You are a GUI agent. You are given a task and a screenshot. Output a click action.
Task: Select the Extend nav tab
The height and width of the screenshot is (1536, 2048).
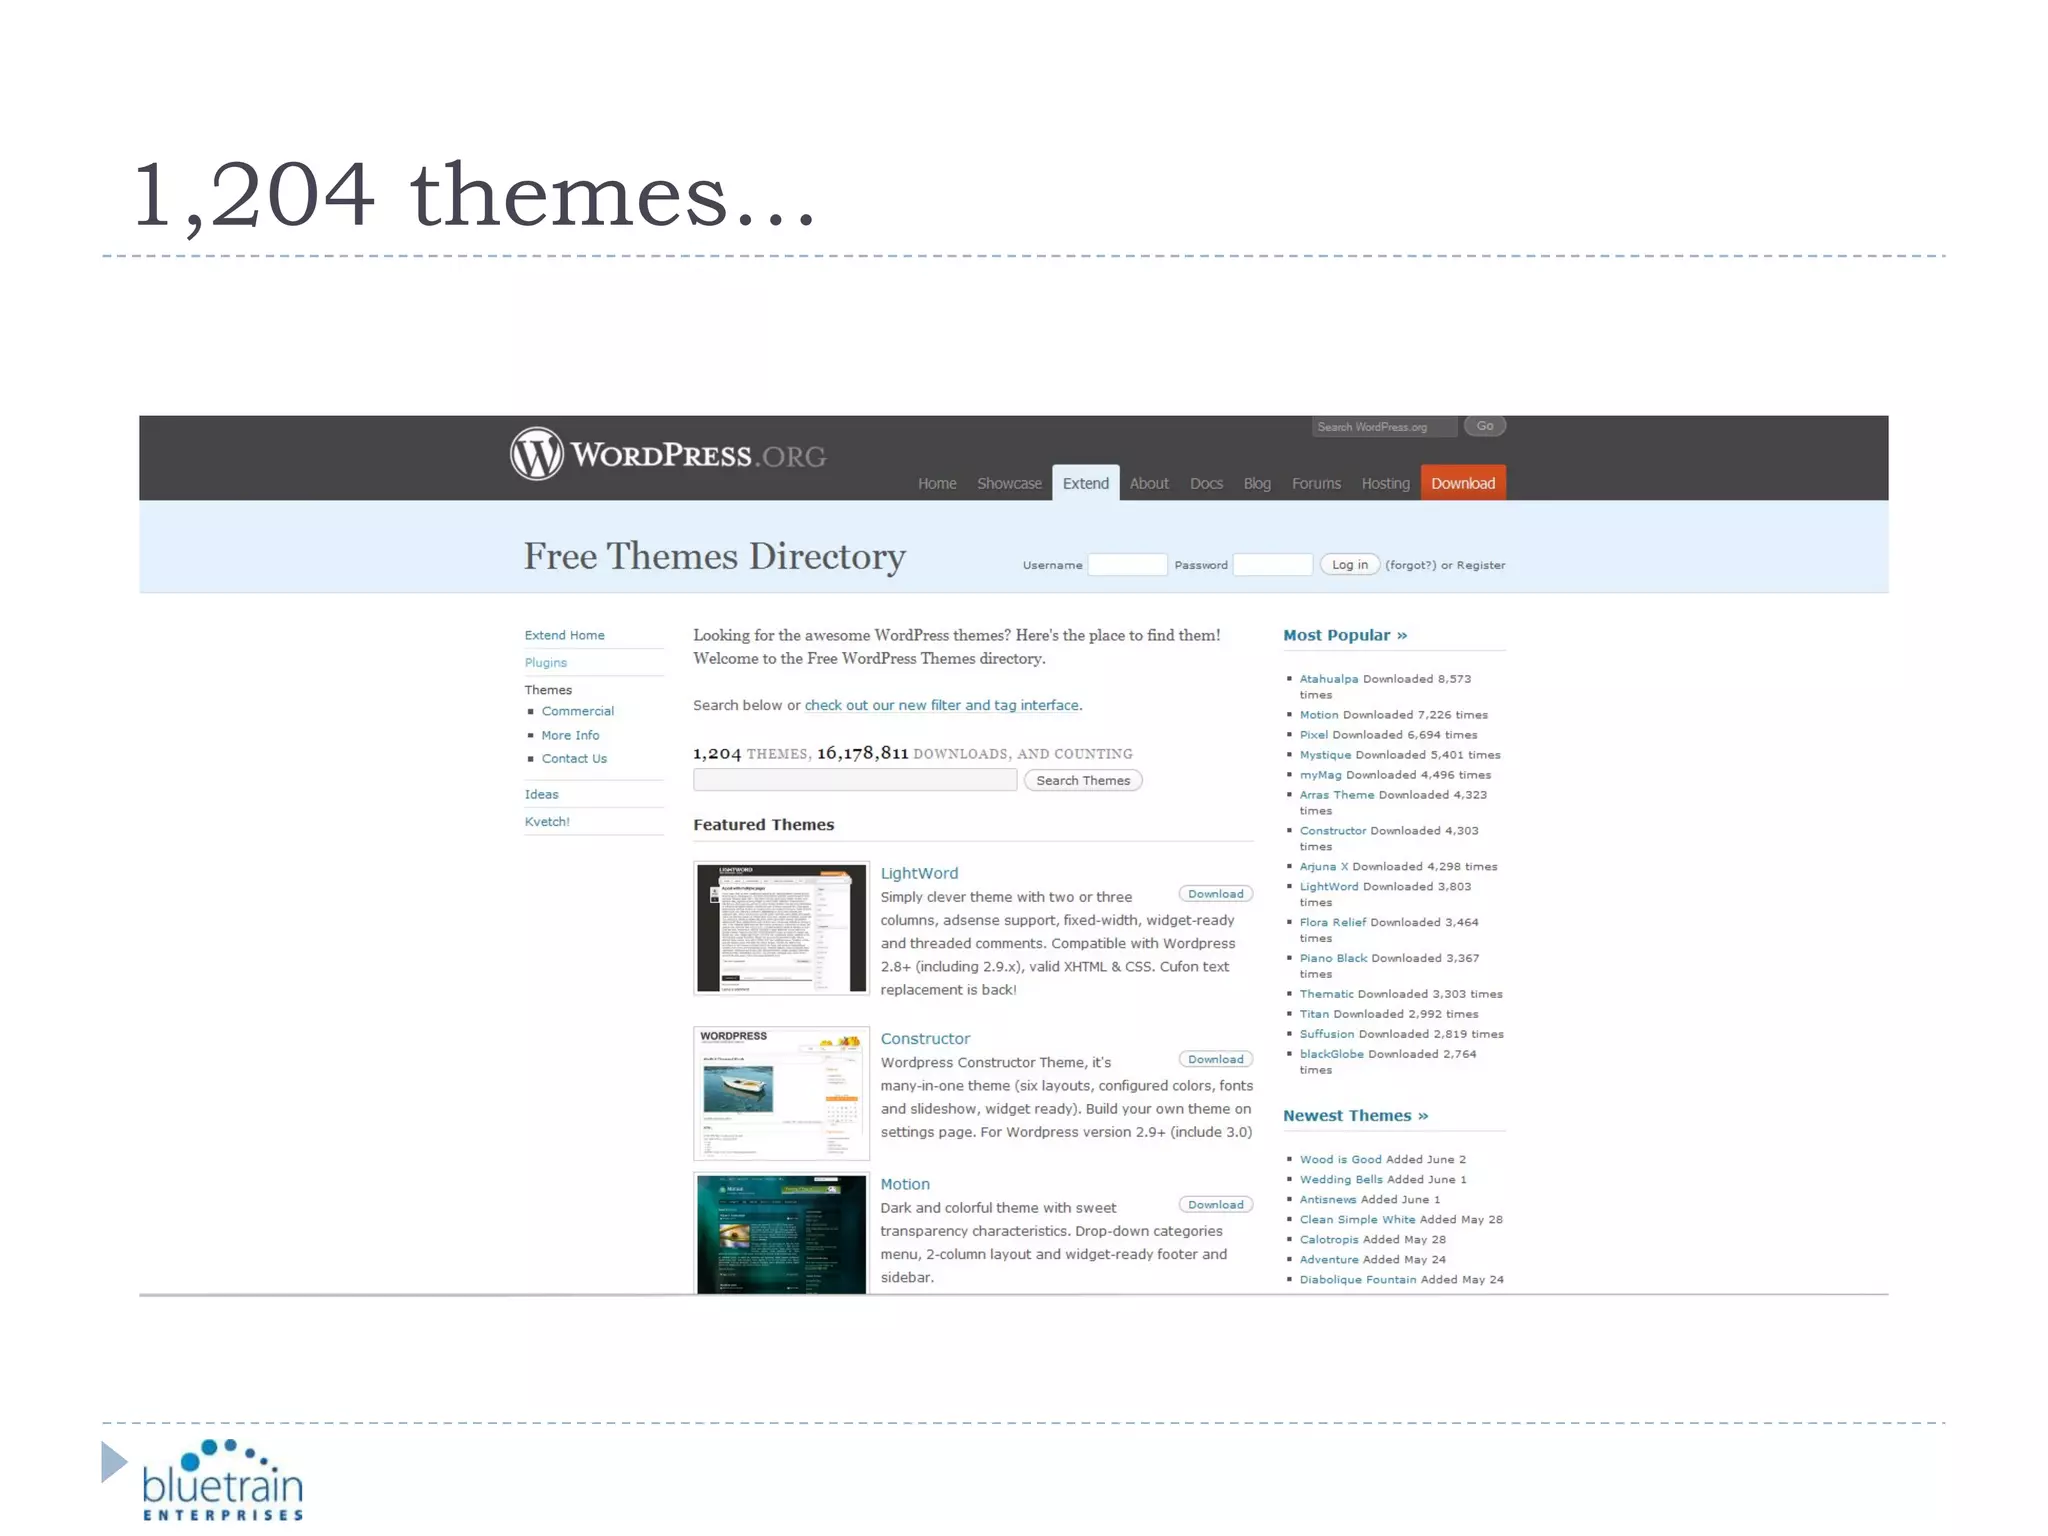[1086, 483]
